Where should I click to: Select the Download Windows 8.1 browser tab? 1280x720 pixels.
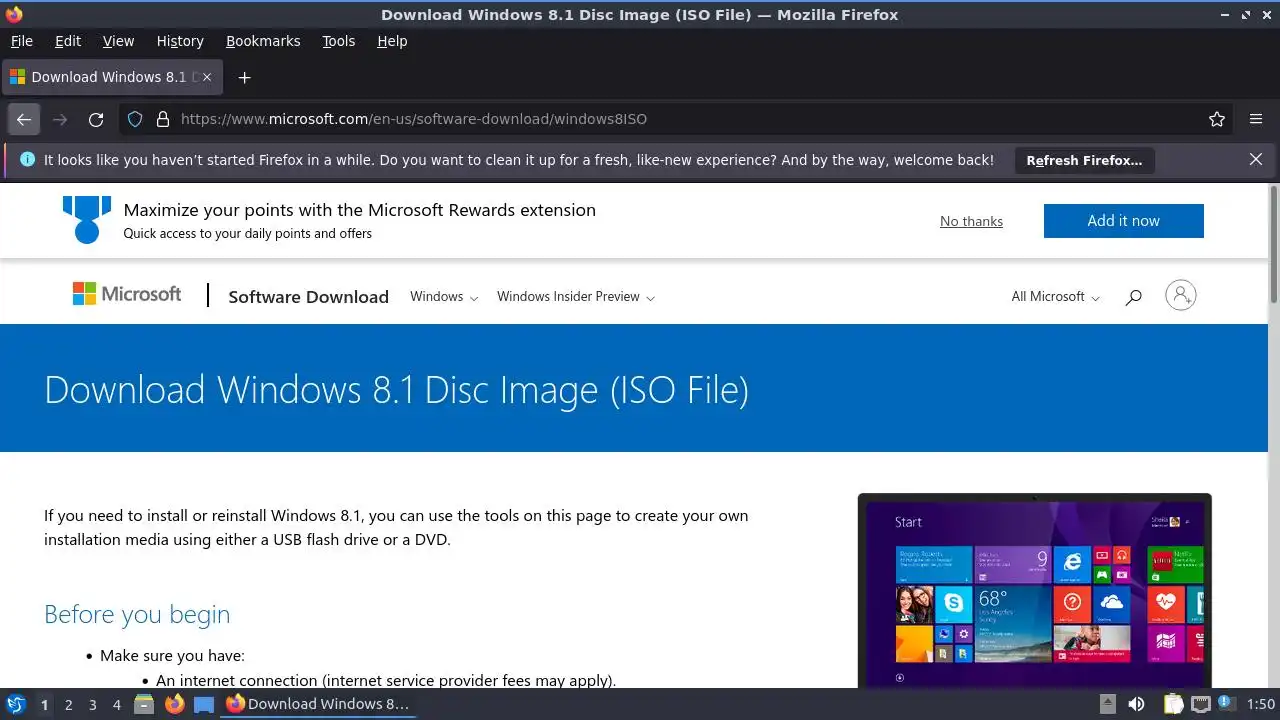pyautogui.click(x=113, y=77)
